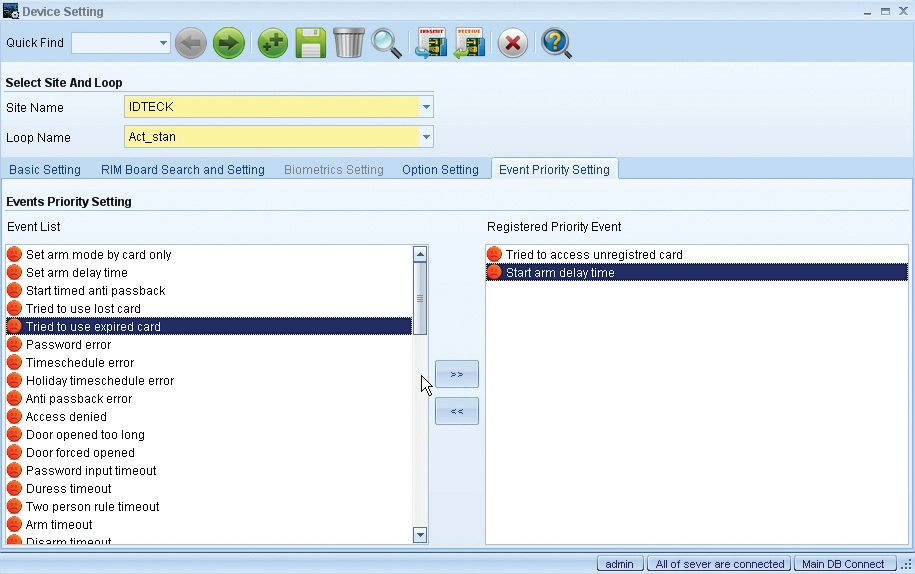Image resolution: width=915 pixels, height=574 pixels.
Task: Click the green forward arrow icon
Action: pos(229,43)
